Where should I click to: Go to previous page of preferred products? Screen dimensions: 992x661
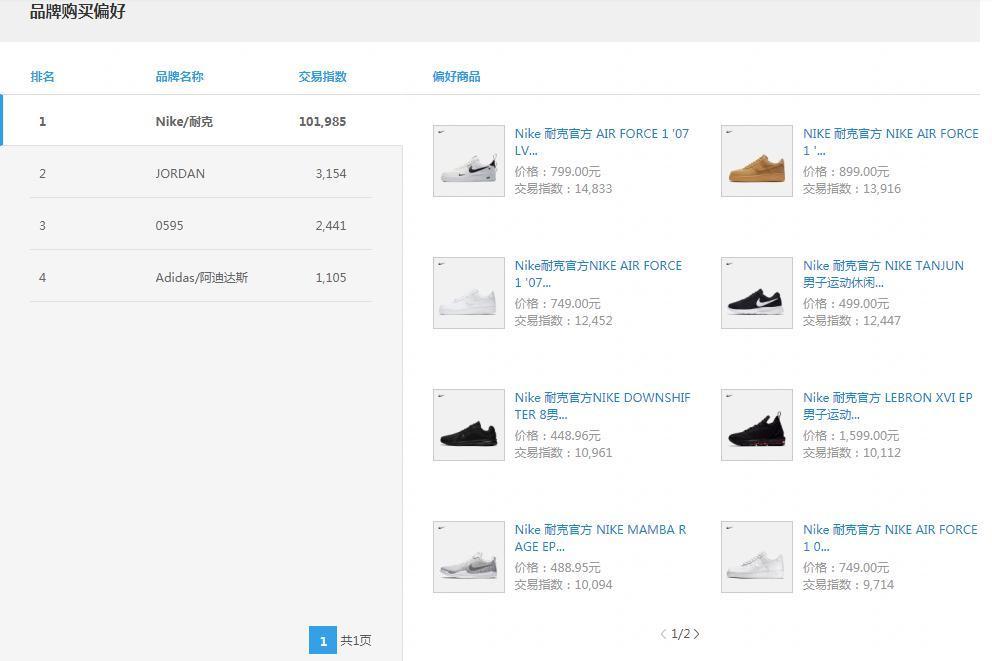click(x=663, y=634)
